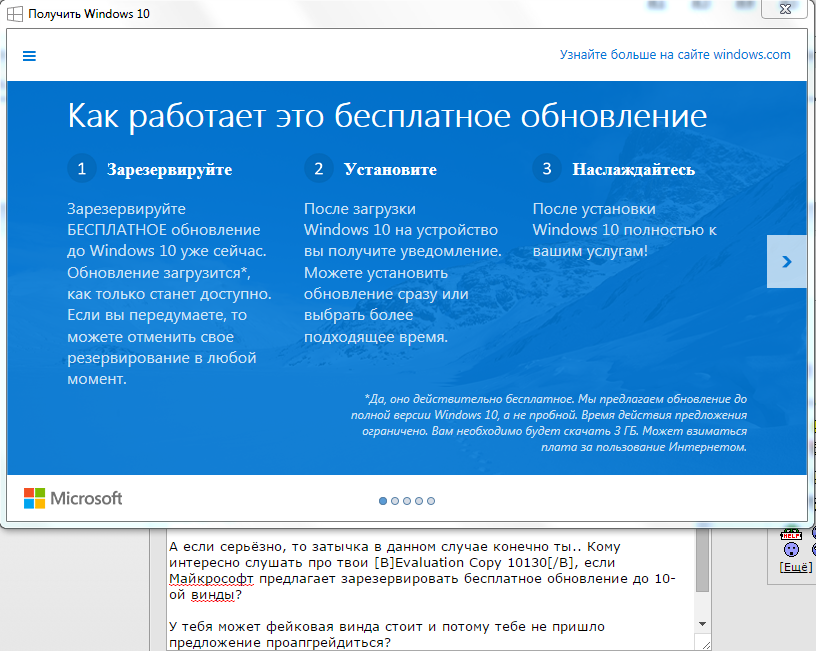
Task: Click the step heading 'Установите'
Action: click(390, 169)
